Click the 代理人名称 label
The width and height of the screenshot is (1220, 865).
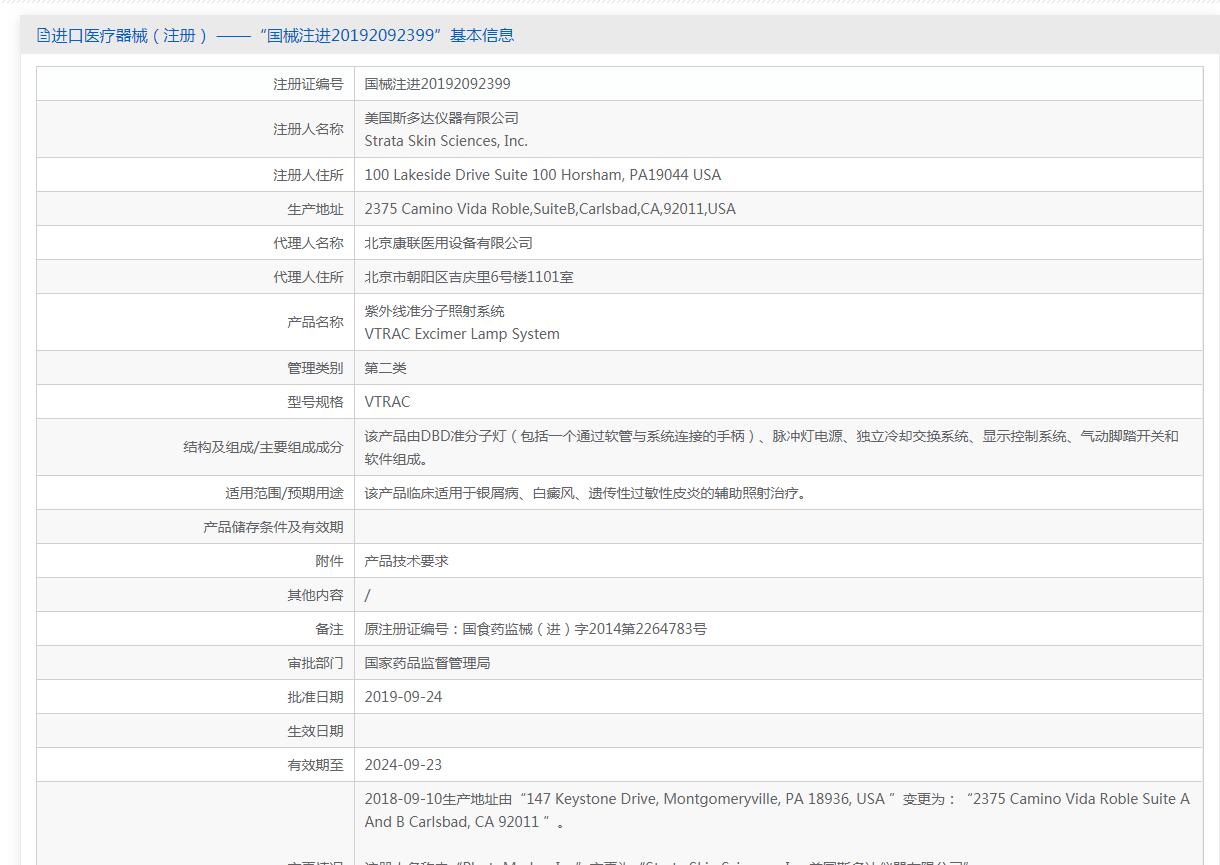pyautogui.click(x=308, y=243)
